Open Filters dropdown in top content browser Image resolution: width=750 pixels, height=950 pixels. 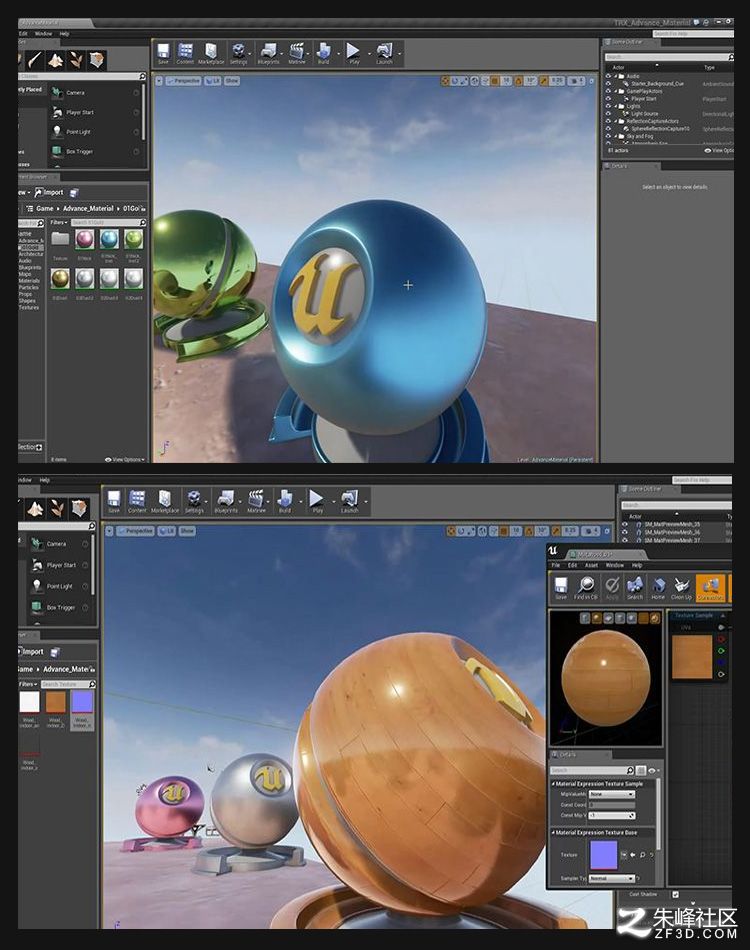pyautogui.click(x=59, y=222)
